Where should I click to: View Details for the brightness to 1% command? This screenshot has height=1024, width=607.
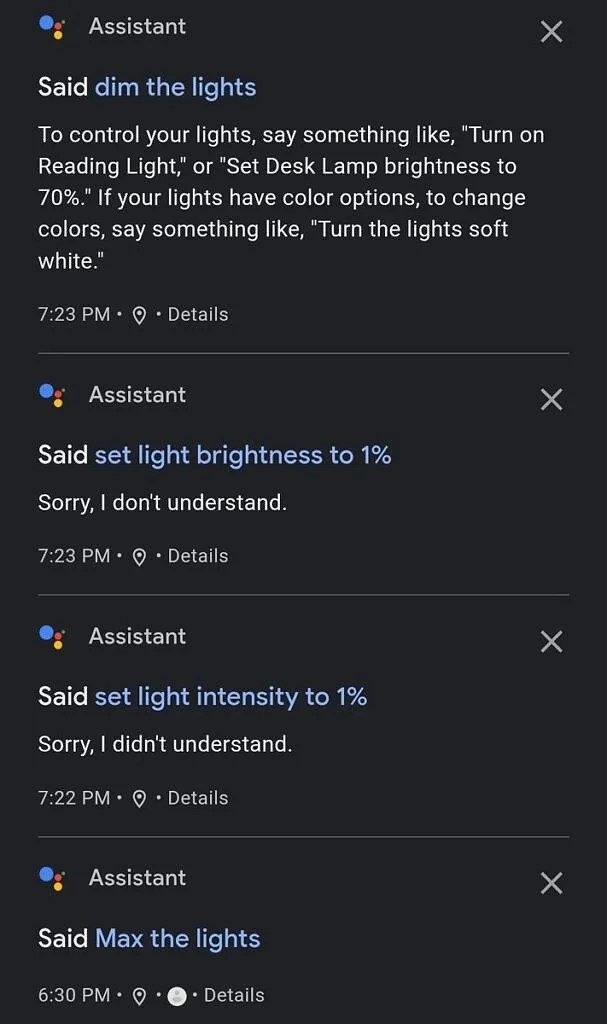[198, 556]
